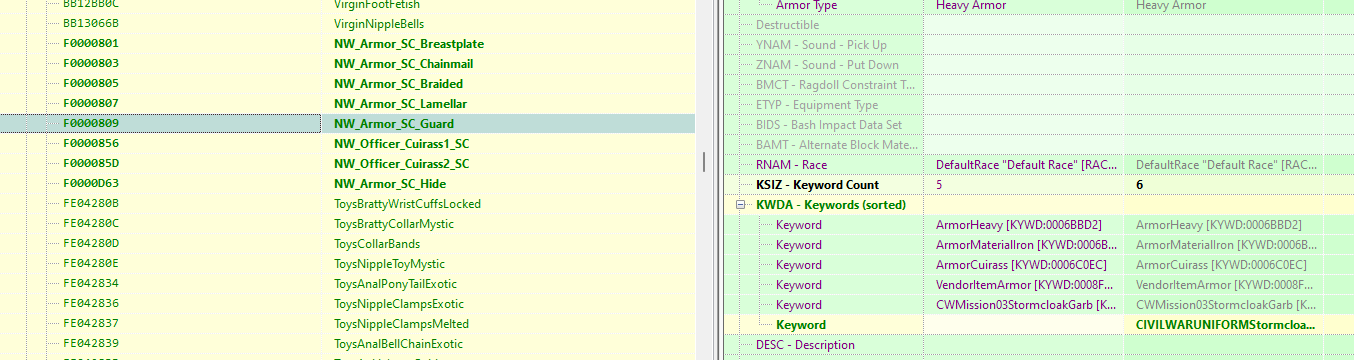Click ArmorHeavy keyword in second value column
Viewport: 1354px width, 360px height.
click(1219, 224)
